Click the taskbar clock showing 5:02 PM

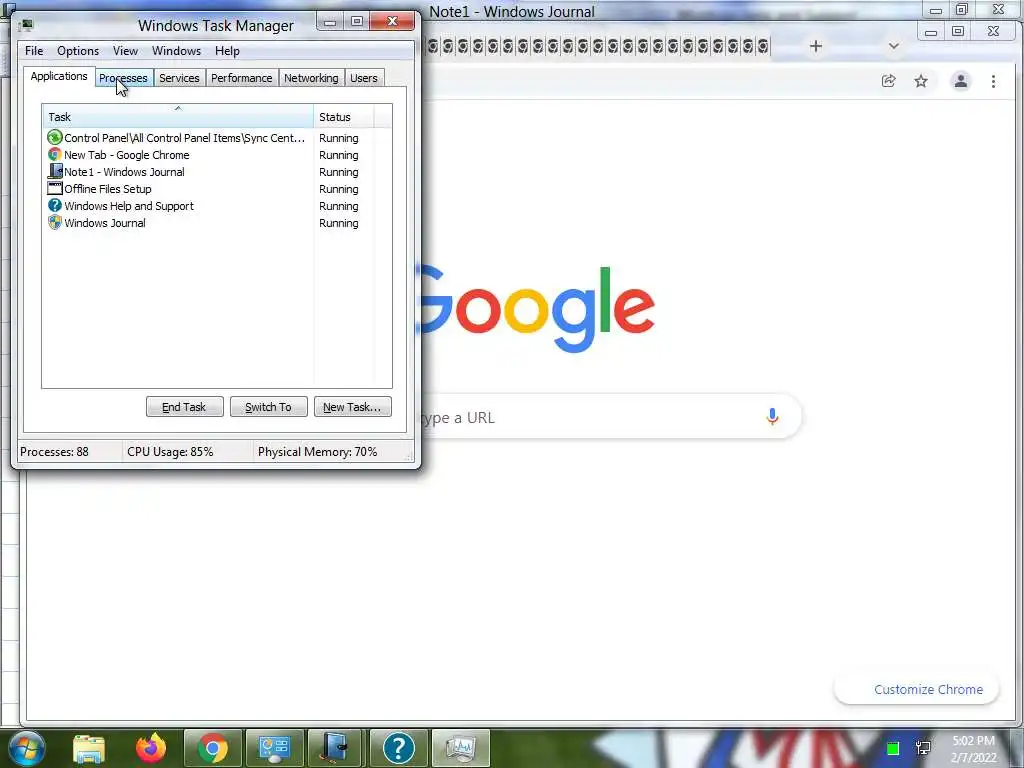click(x=974, y=749)
